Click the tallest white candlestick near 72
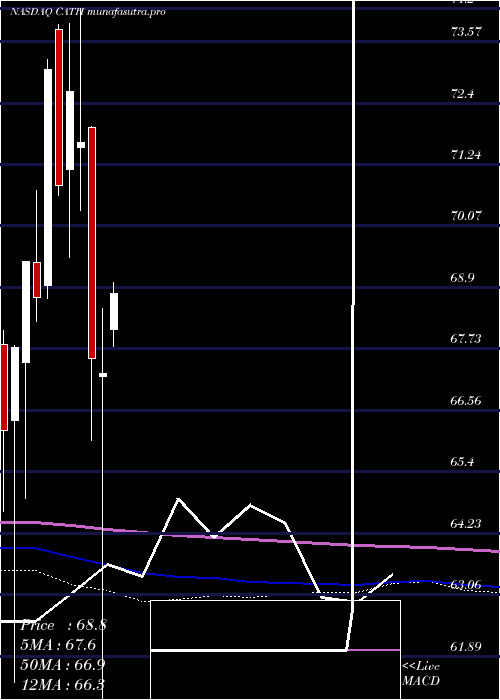Screen dimensions: 500x700 point(48,177)
